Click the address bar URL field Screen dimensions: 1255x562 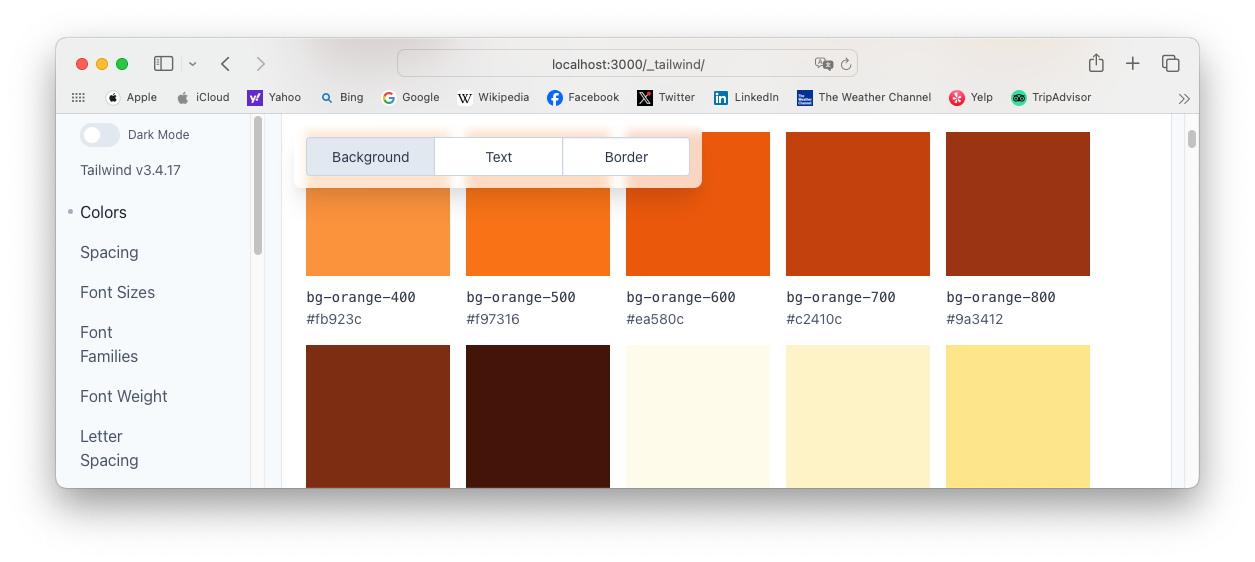pos(627,64)
